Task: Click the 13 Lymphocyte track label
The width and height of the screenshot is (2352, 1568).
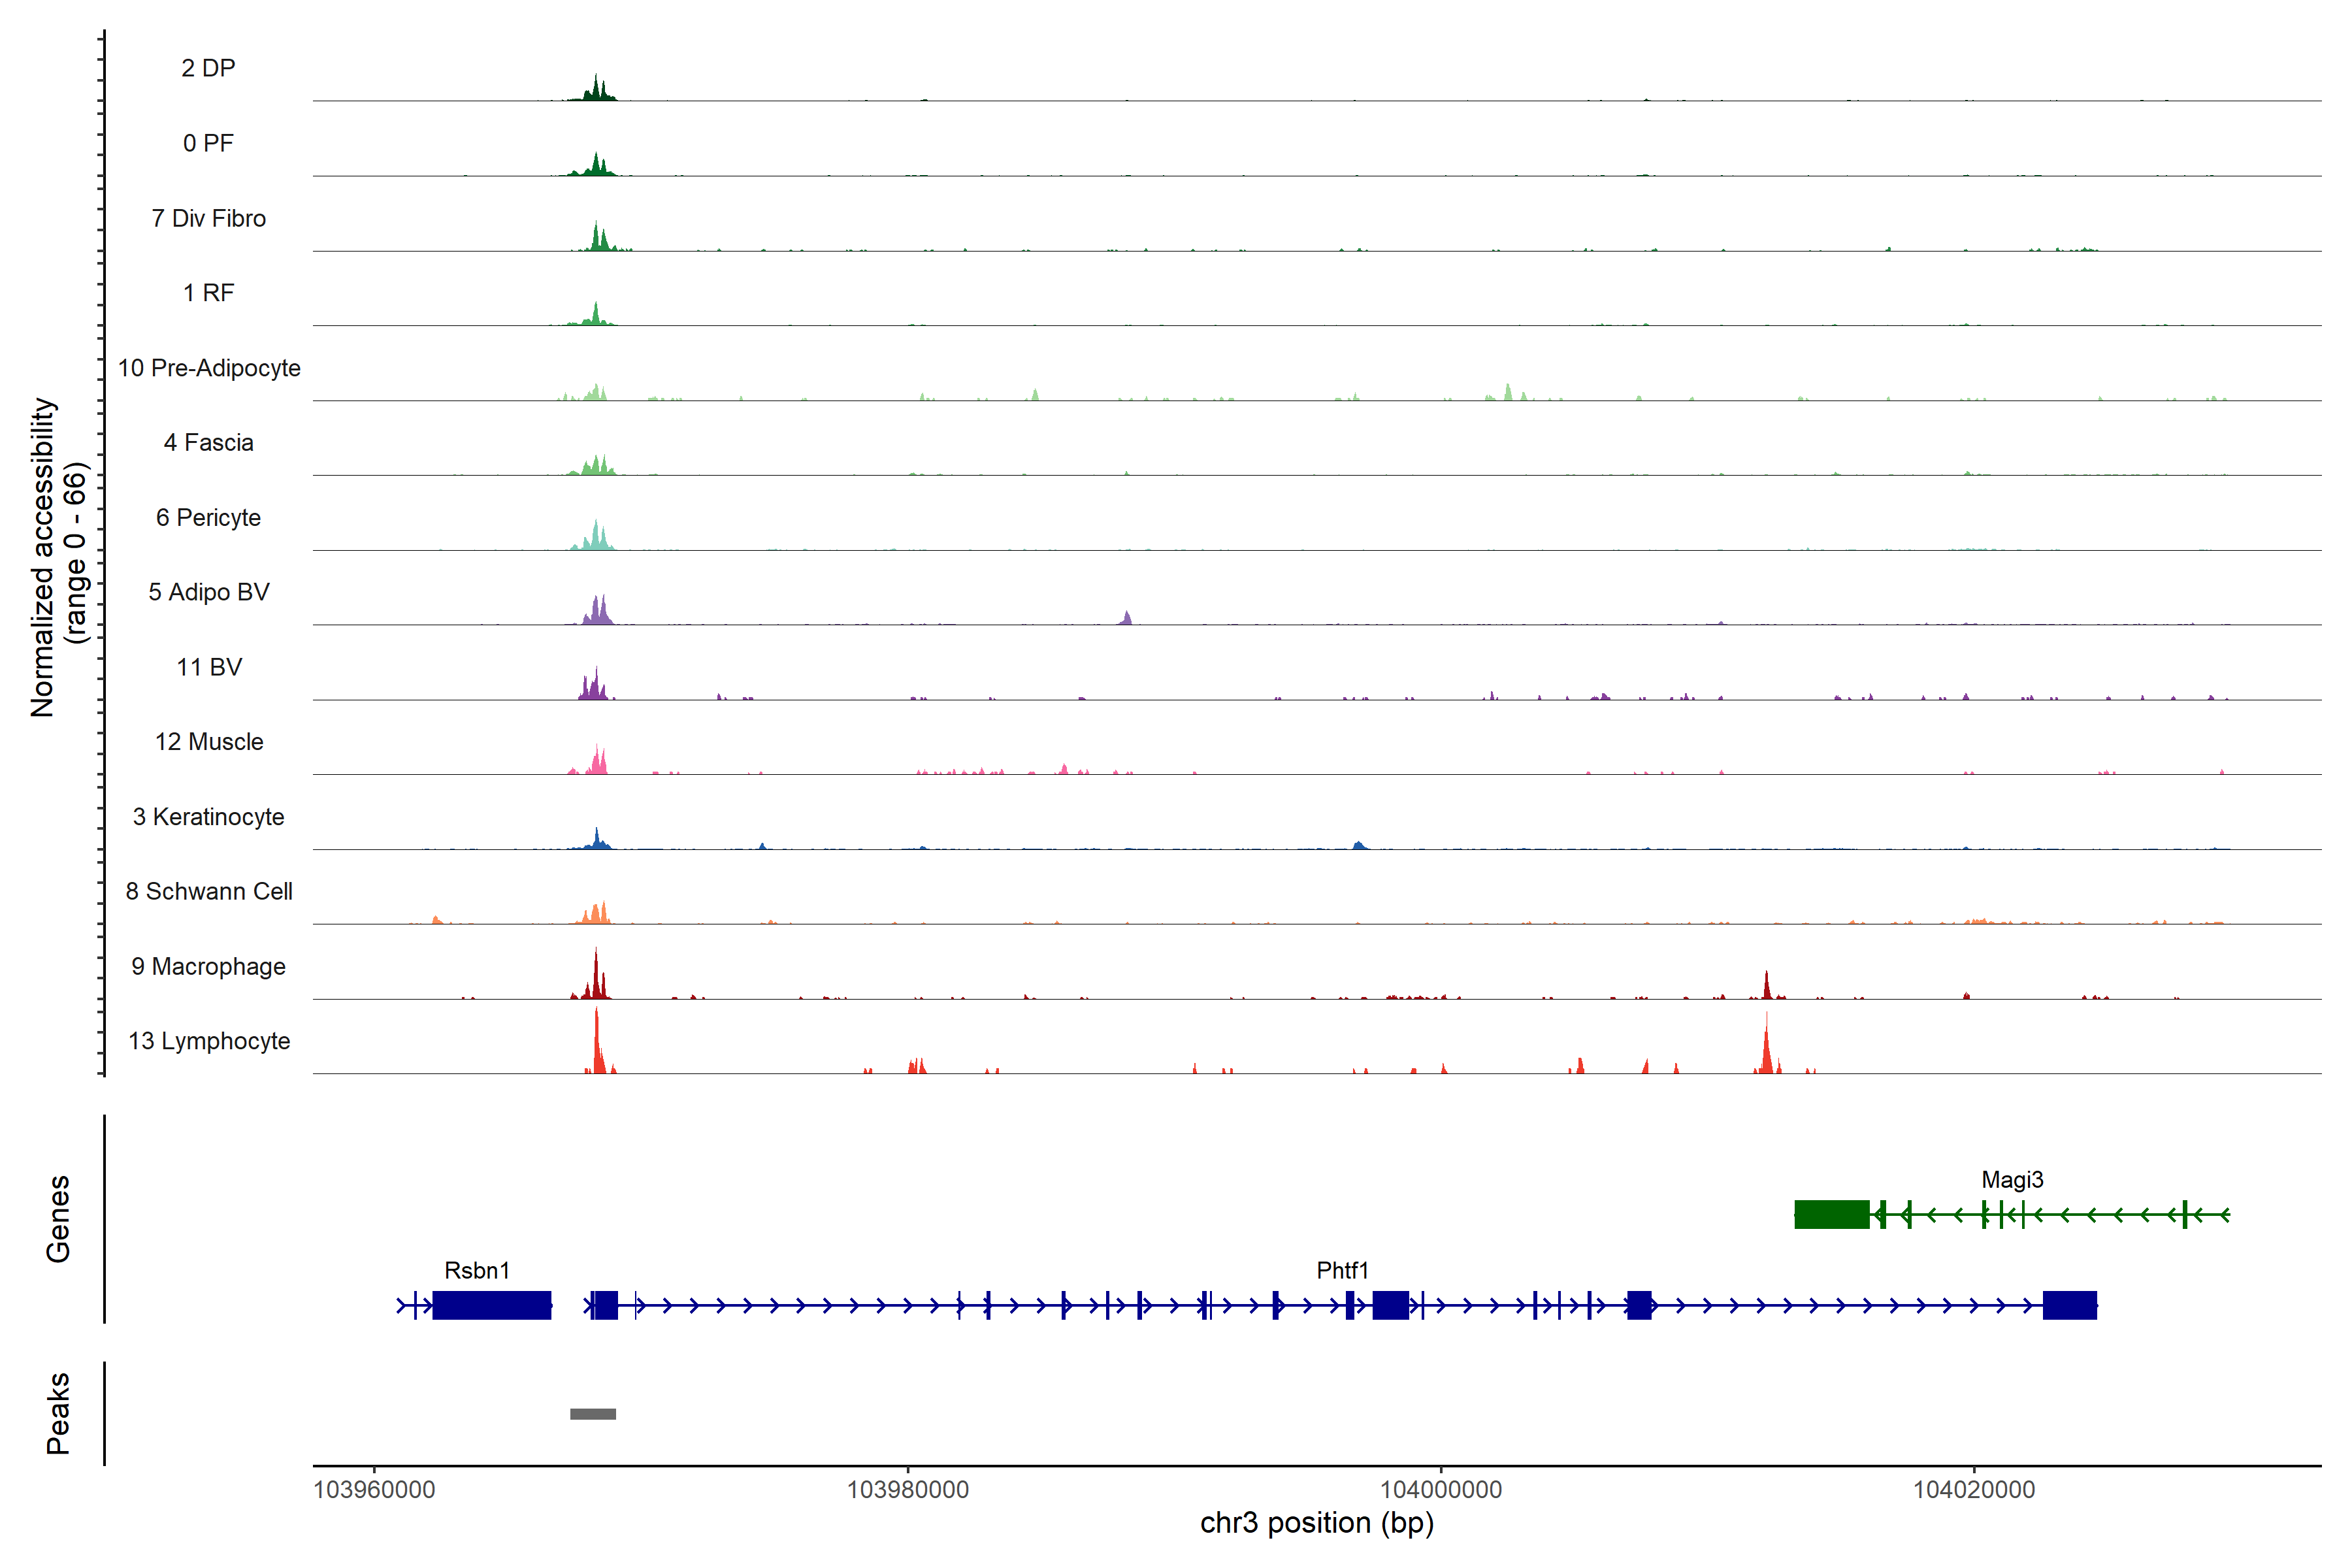Action: click(209, 1041)
